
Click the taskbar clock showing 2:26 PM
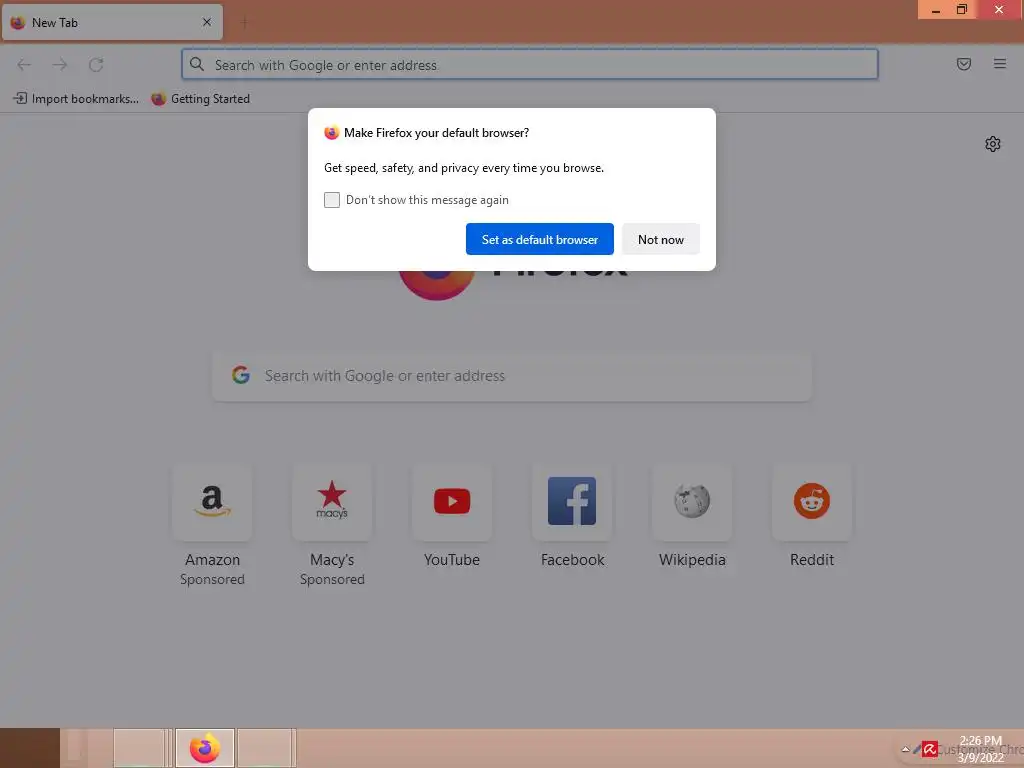[x=980, y=749]
